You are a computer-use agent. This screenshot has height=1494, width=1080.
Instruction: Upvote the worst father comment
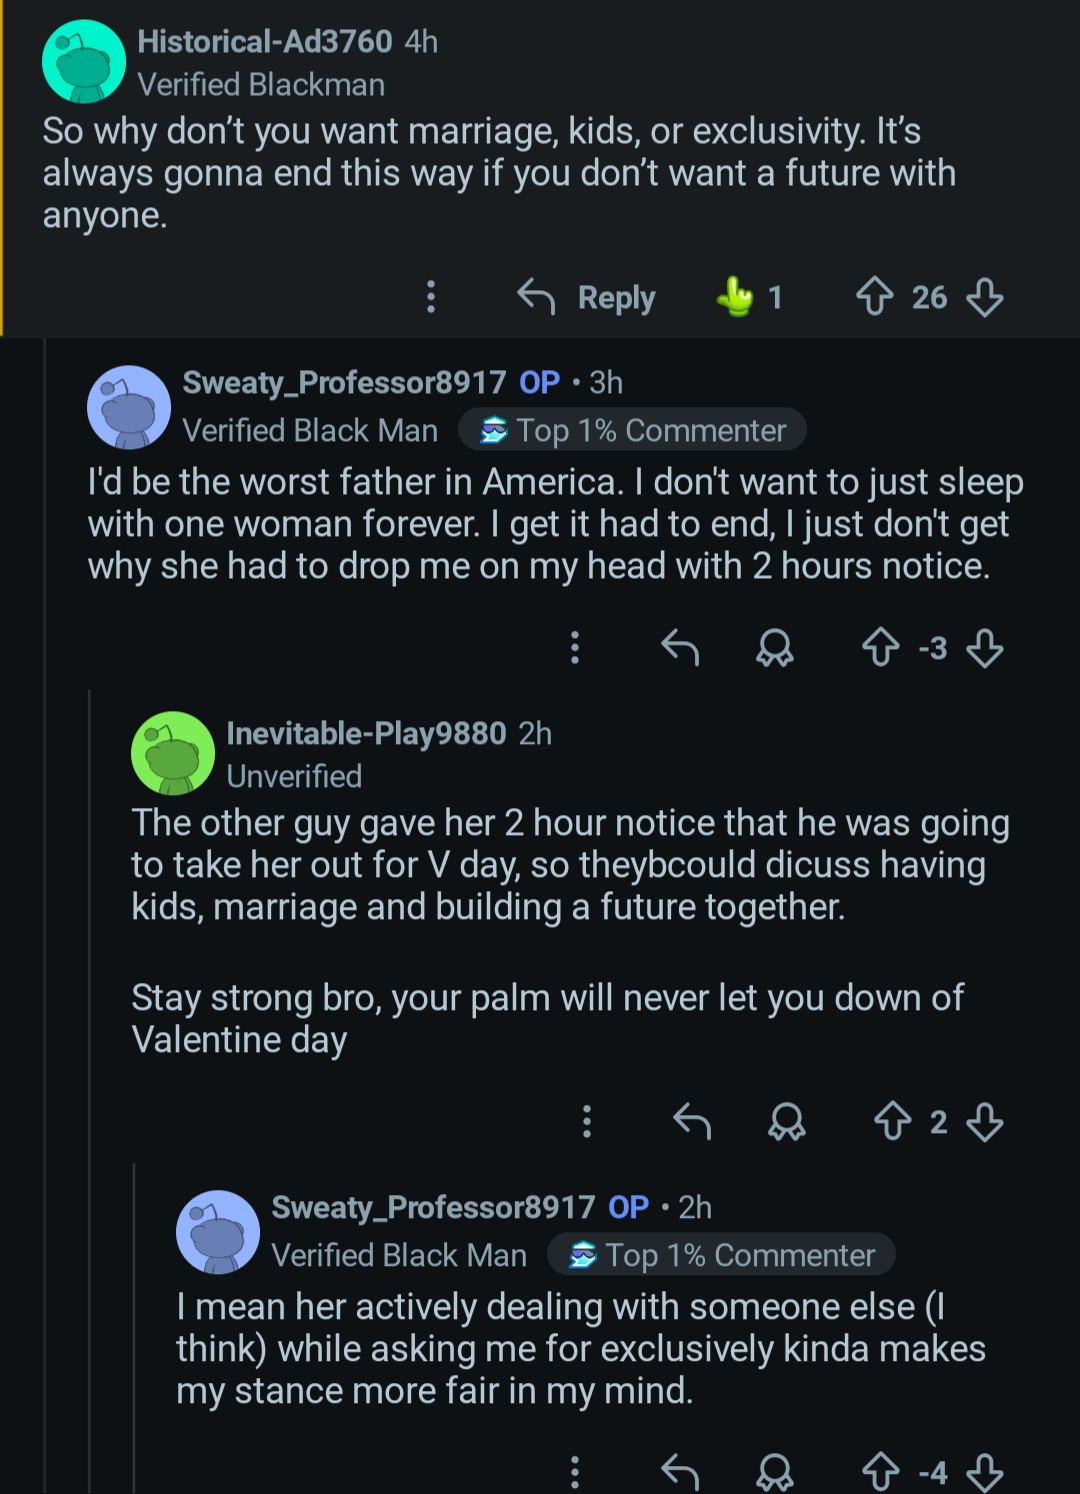pos(880,648)
